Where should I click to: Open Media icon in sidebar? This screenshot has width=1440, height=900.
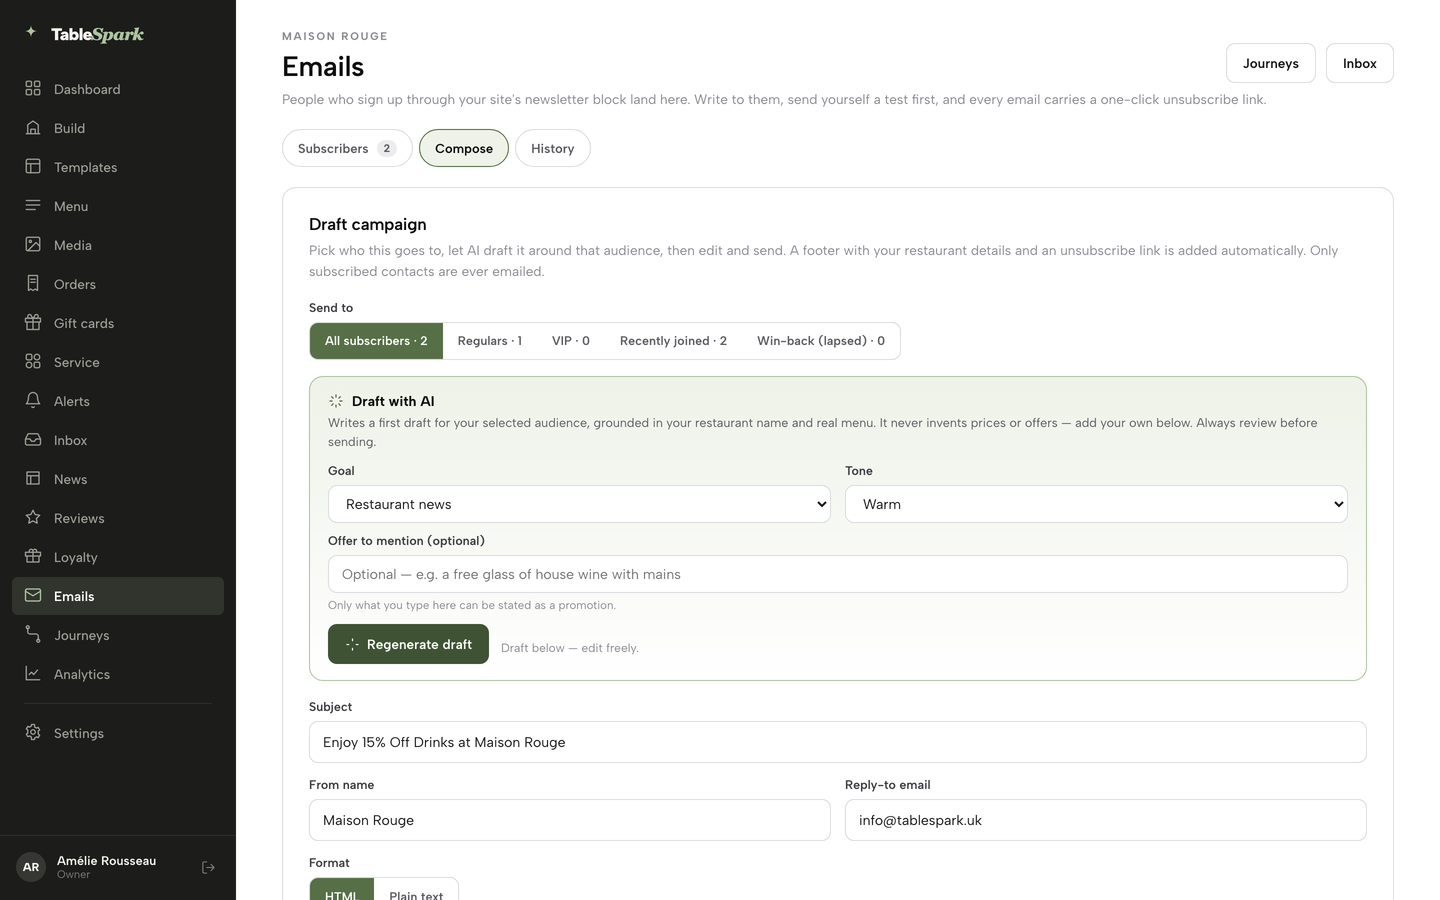[x=33, y=245]
